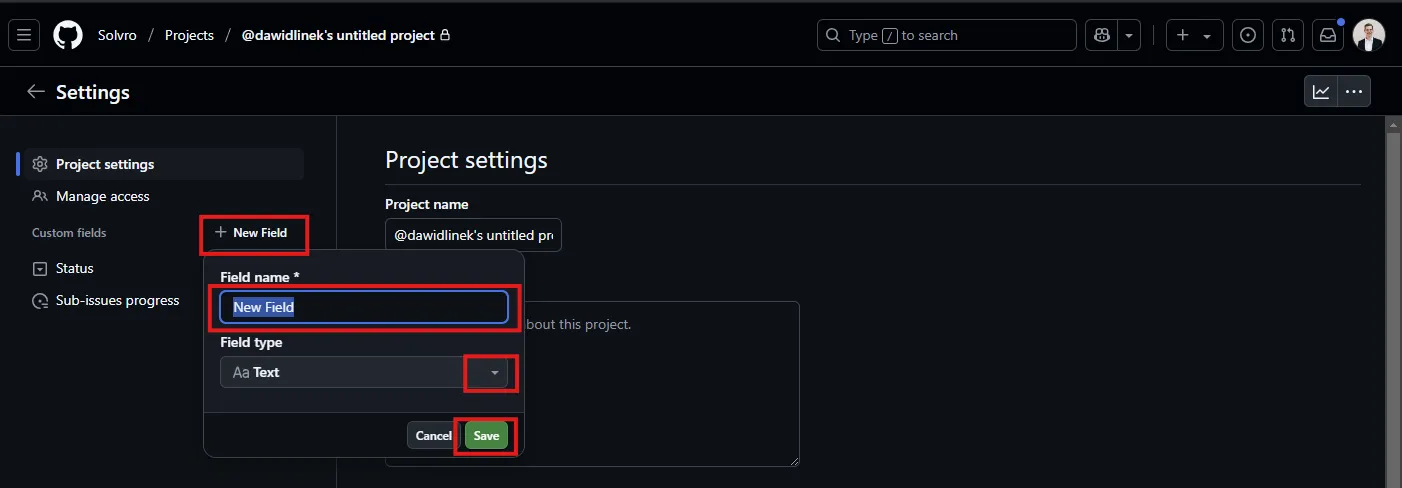Cancel the new field dialog

point(433,436)
